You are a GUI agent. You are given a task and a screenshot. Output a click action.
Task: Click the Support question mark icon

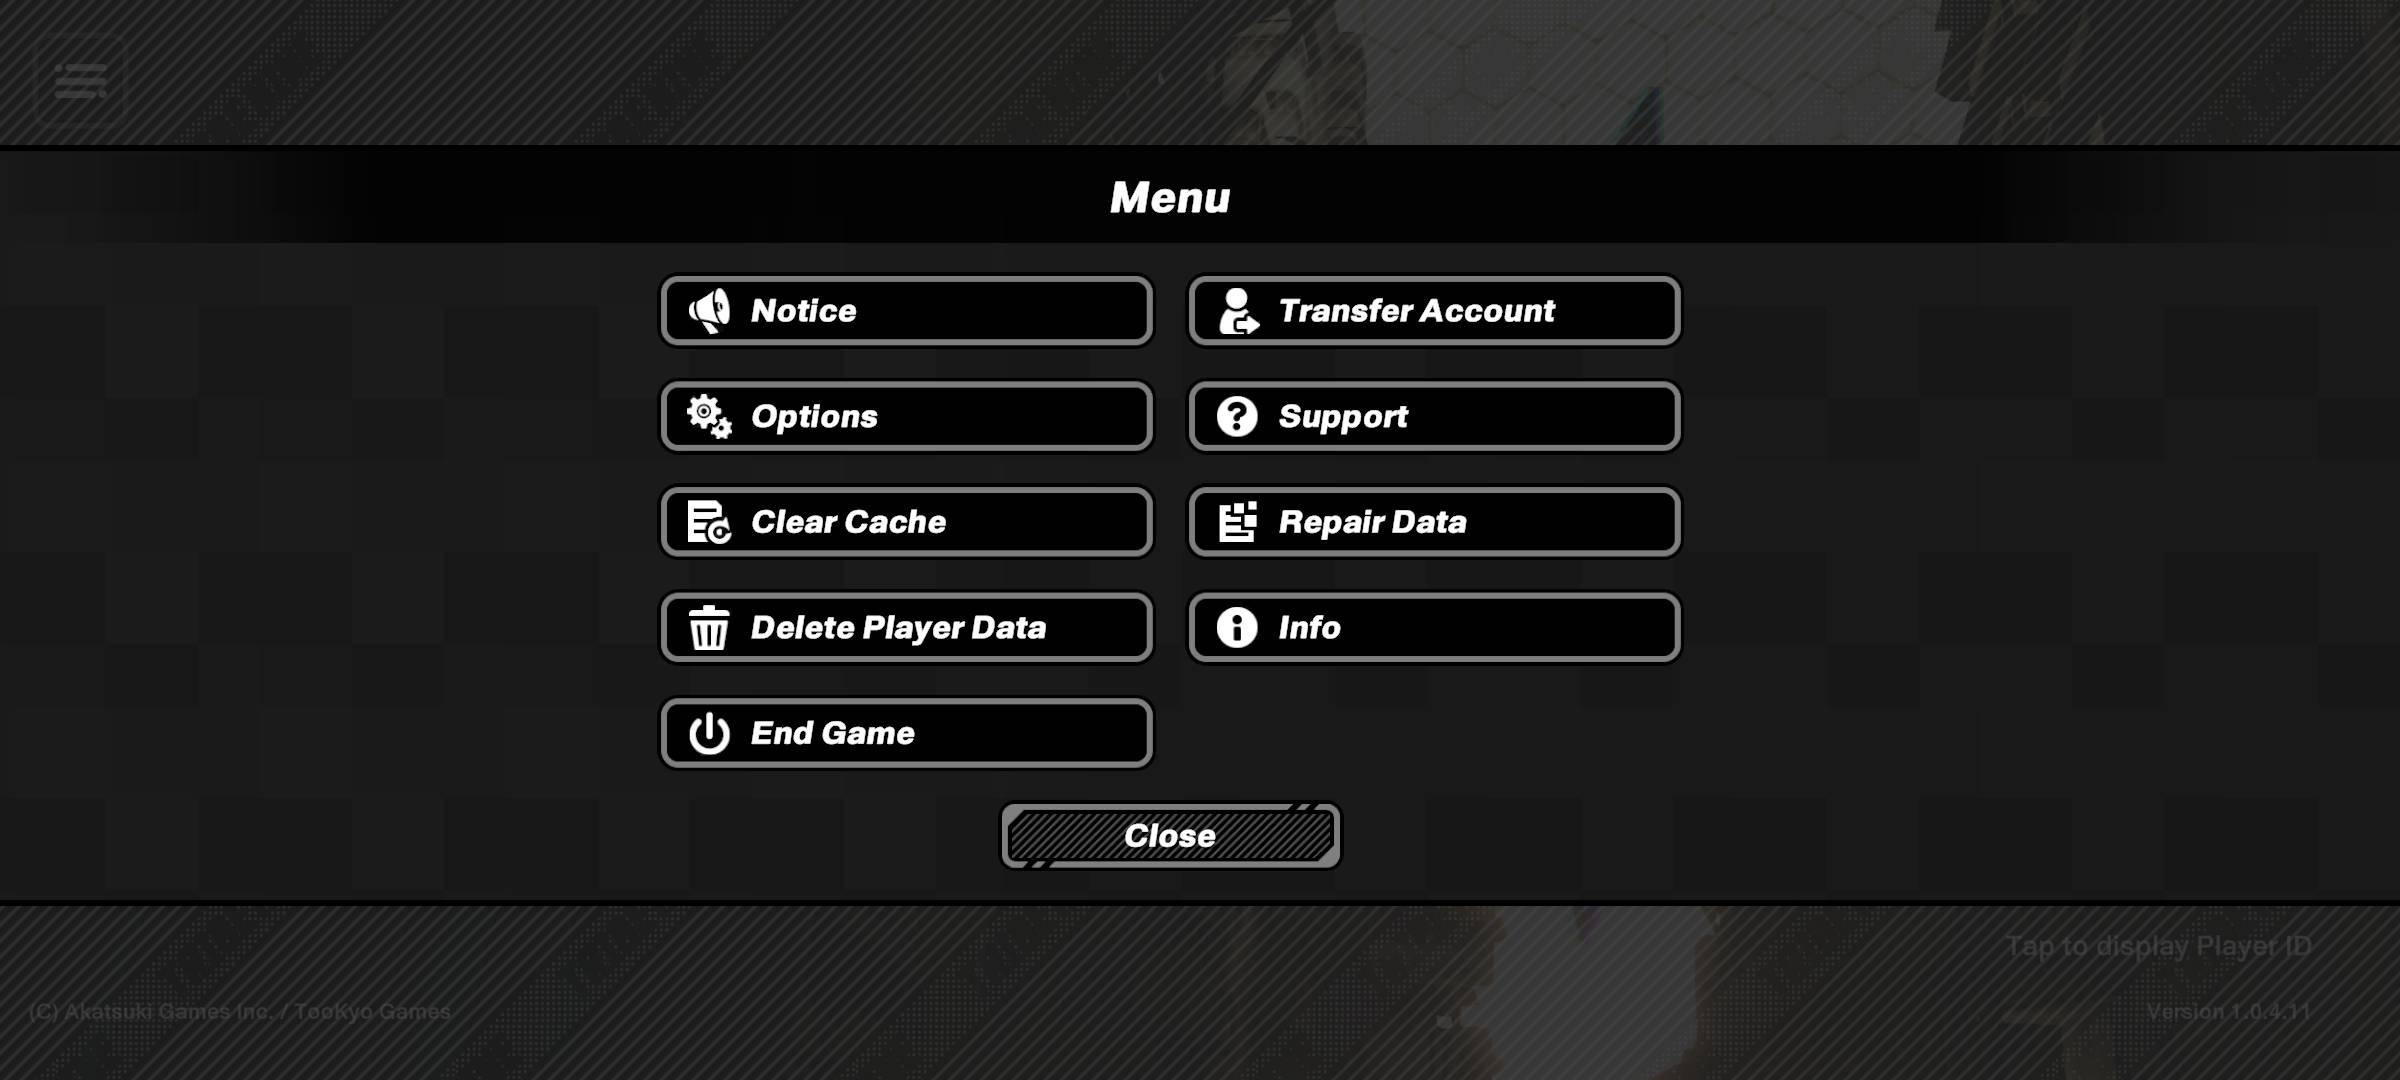point(1237,416)
